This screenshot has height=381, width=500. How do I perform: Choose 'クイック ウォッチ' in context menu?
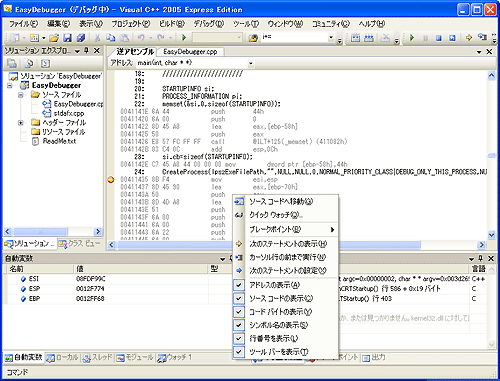286,215
